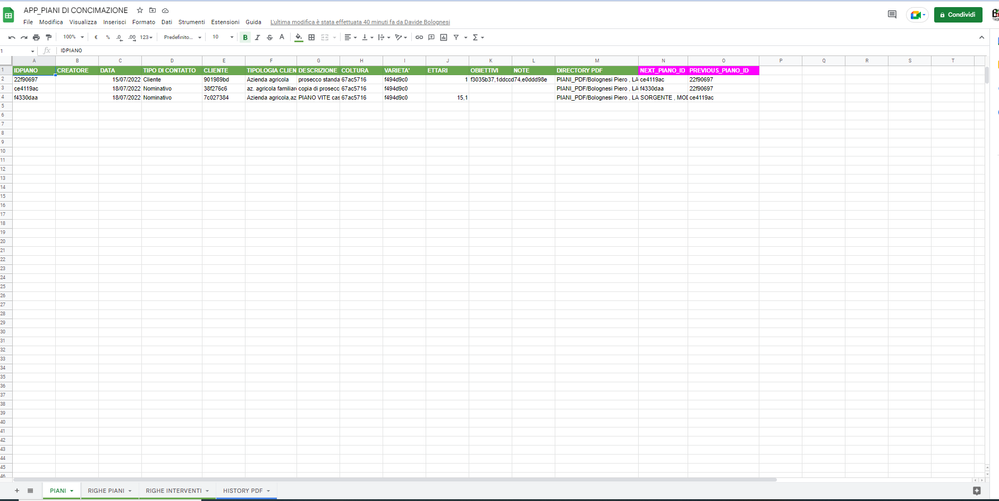Viewport: 999px width, 501px height.
Task: Open the Predefinito font dropdown
Action: coord(182,38)
